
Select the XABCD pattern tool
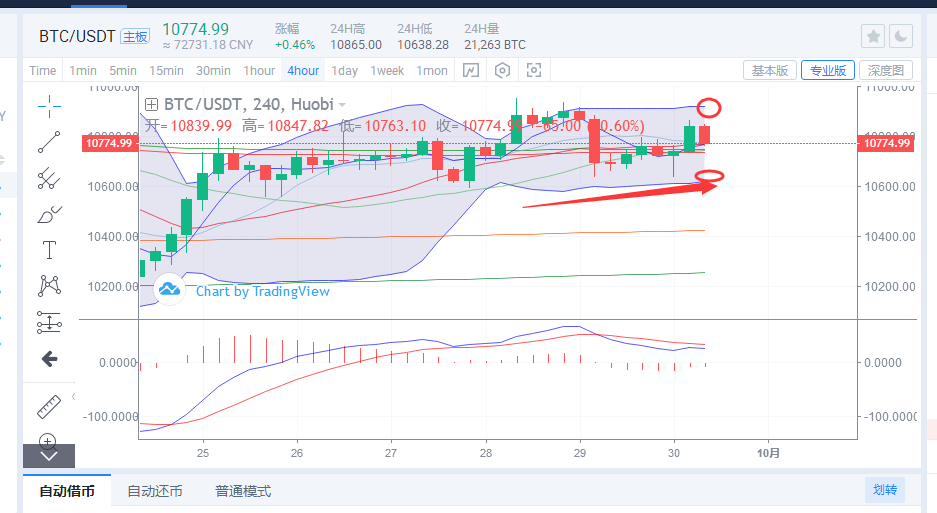[x=49, y=286]
